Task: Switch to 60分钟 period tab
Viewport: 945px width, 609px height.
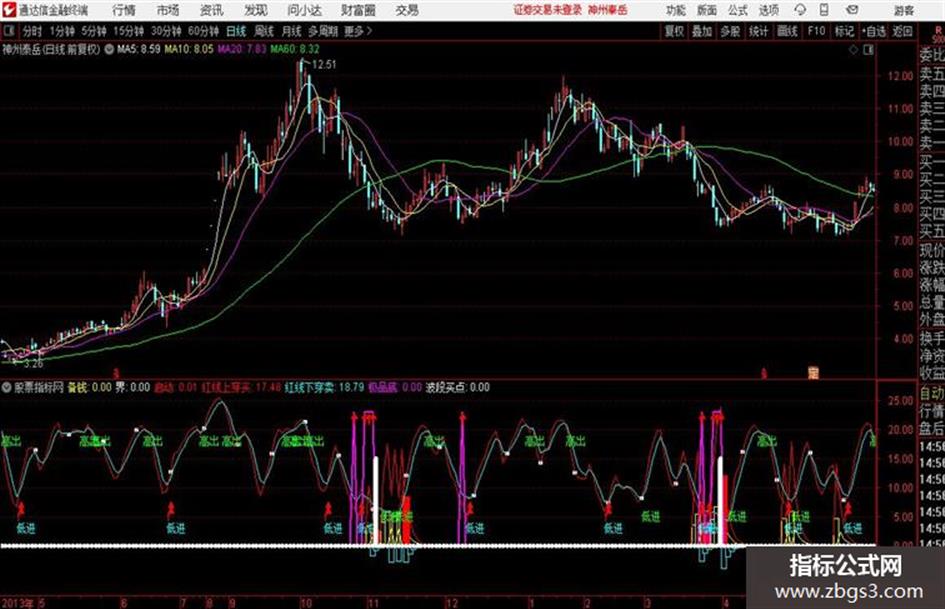Action: [203, 31]
